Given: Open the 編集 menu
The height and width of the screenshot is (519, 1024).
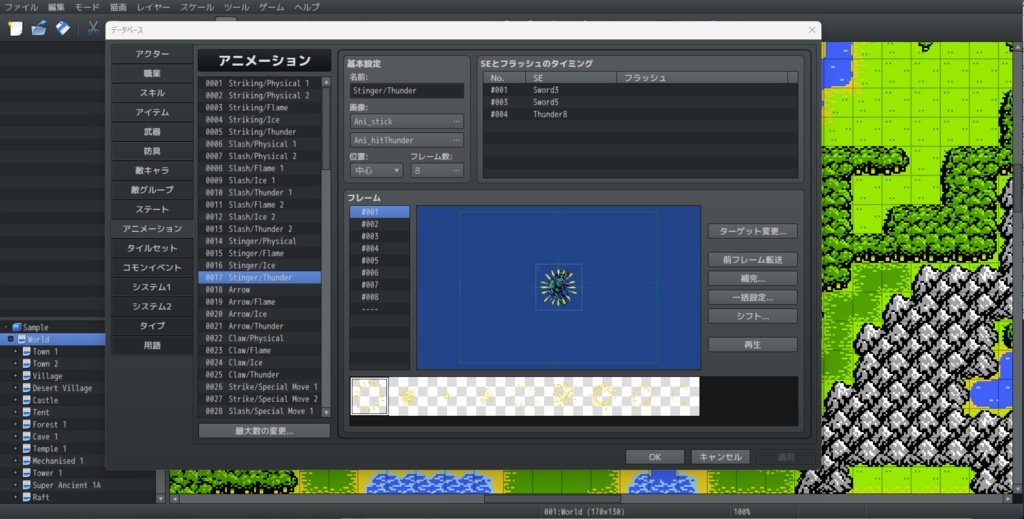Looking at the screenshot, I should click(56, 7).
